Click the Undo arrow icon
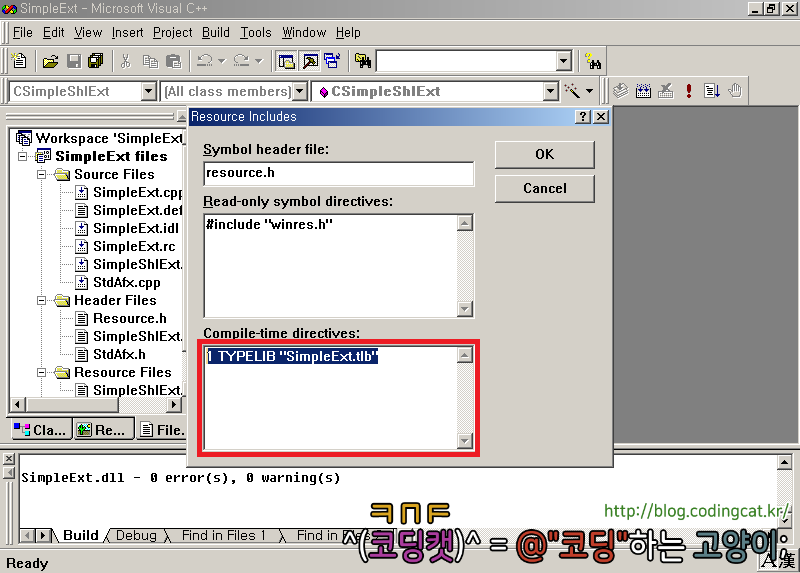Viewport: 800px width, 573px height. [x=205, y=61]
